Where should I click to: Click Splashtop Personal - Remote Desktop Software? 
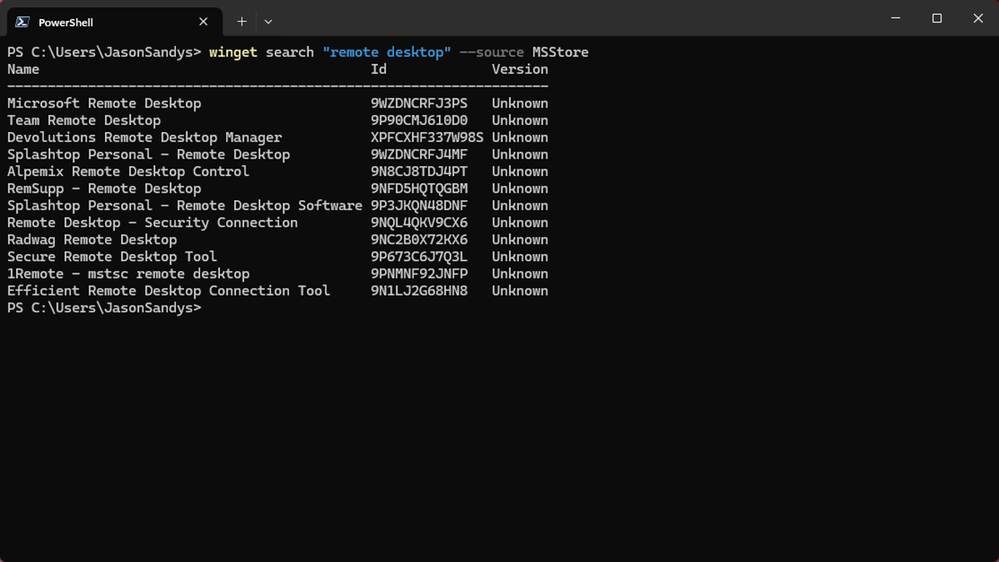(x=185, y=206)
